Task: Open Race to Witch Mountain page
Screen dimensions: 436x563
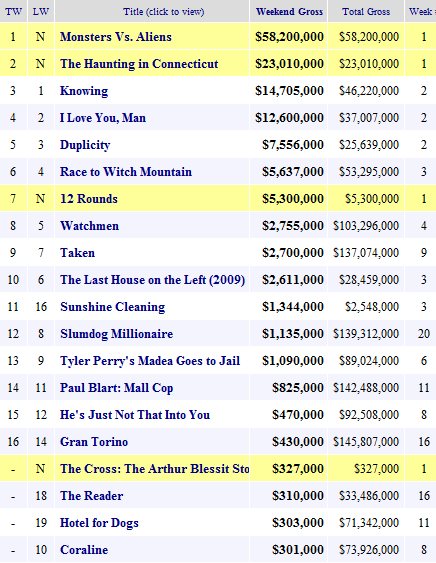Action: click(126, 172)
